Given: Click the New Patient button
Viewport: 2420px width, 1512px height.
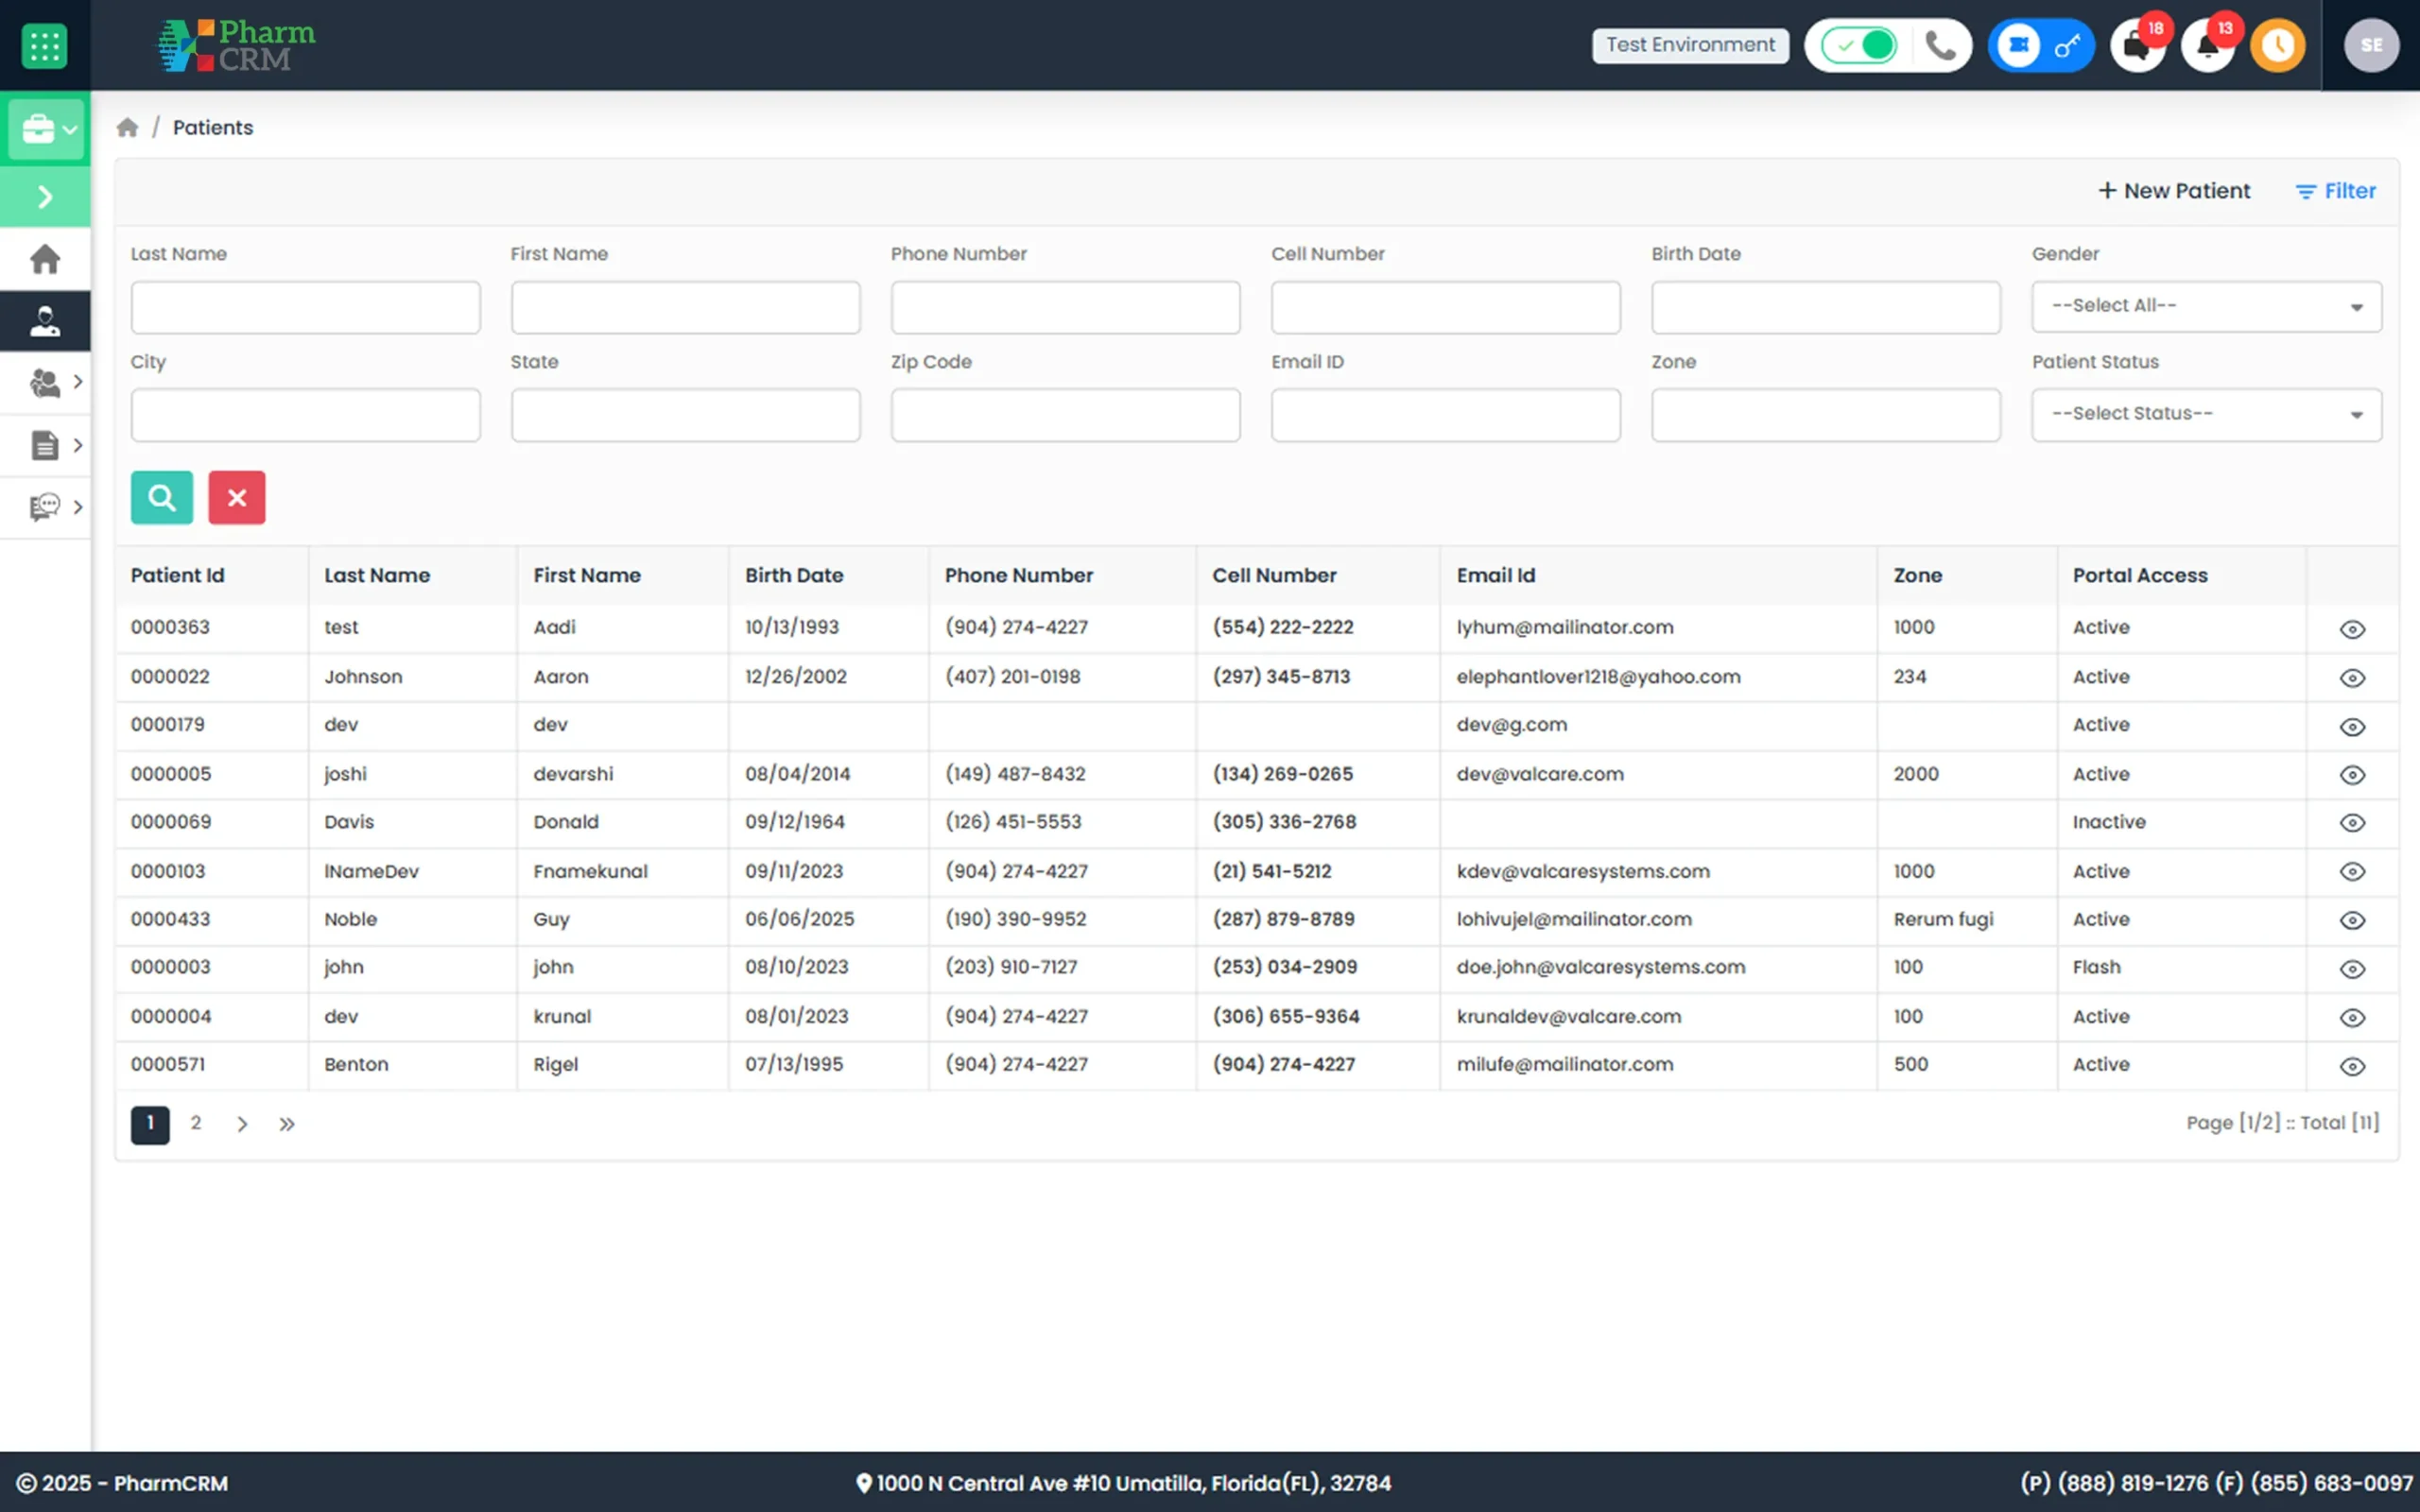Looking at the screenshot, I should click(2173, 190).
